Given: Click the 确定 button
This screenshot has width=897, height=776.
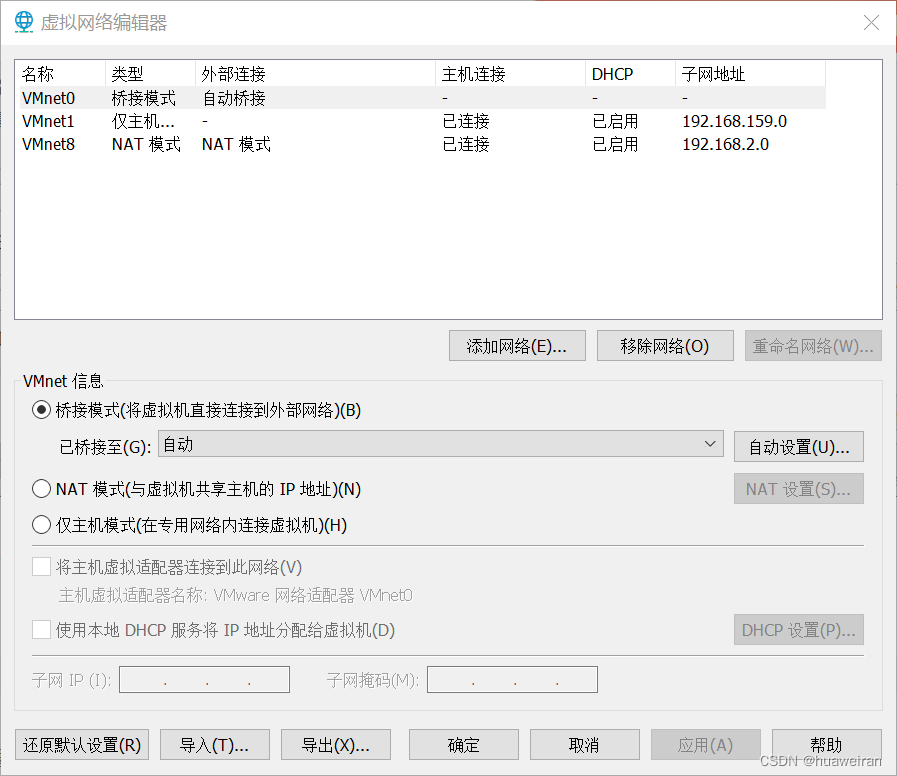Looking at the screenshot, I should (x=463, y=745).
